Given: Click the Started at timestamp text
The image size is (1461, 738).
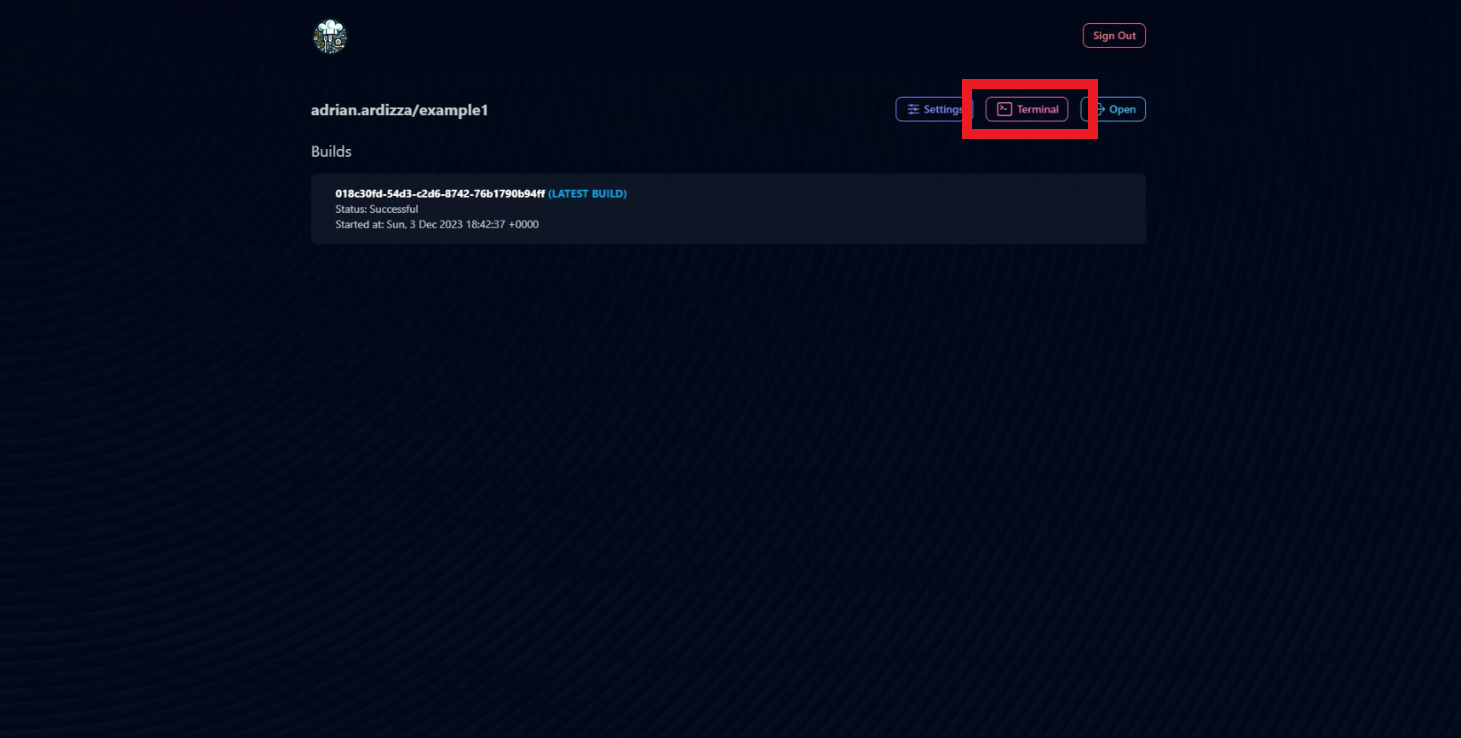Looking at the screenshot, I should click(437, 224).
